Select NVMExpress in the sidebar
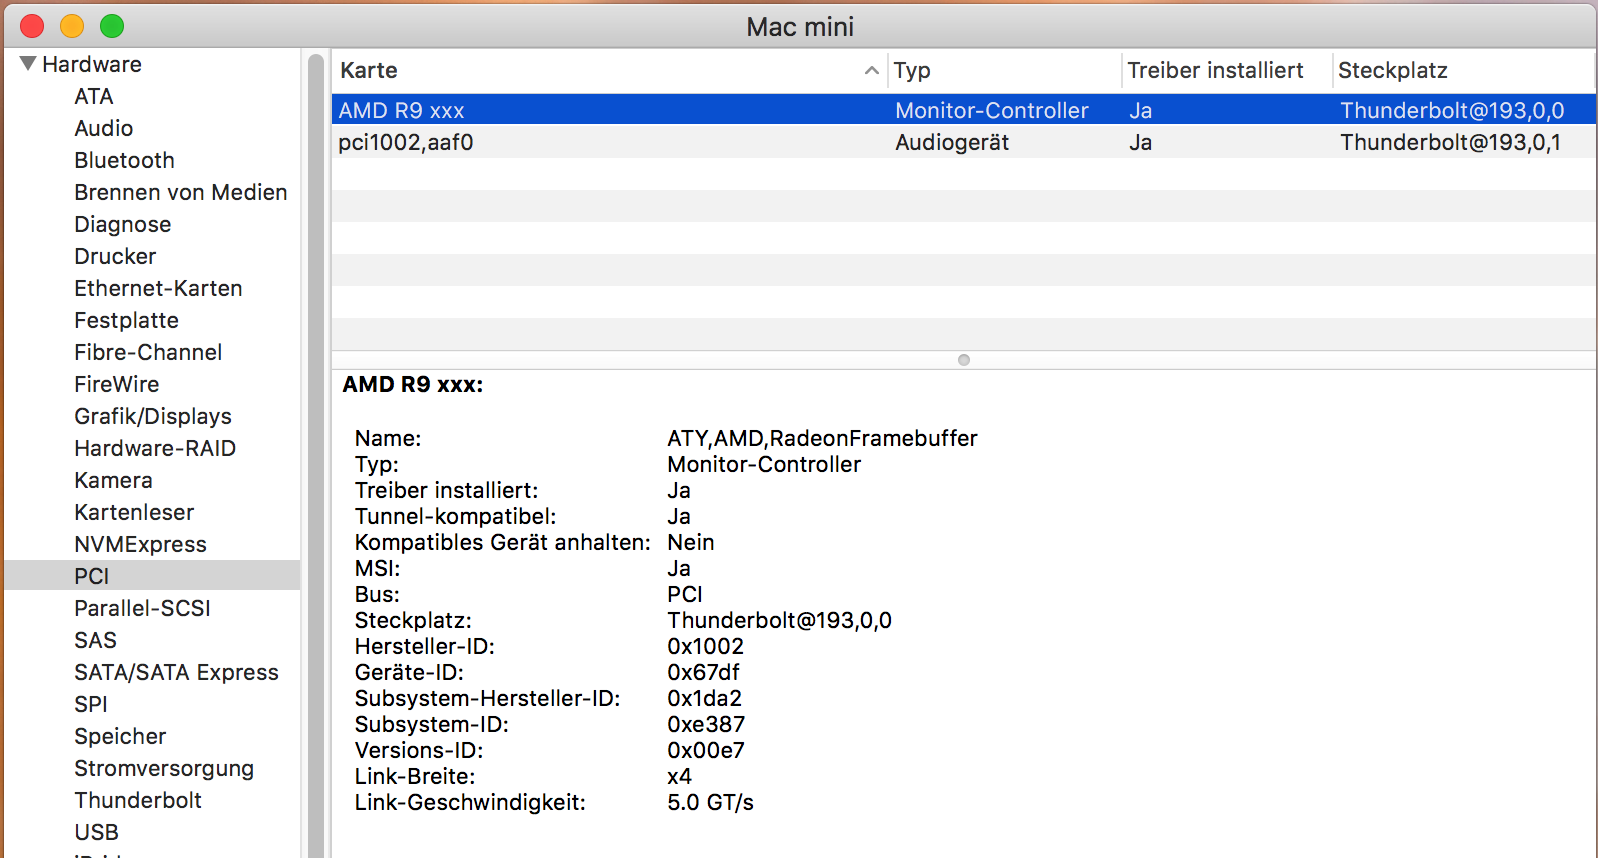This screenshot has width=1598, height=858. coord(140,544)
